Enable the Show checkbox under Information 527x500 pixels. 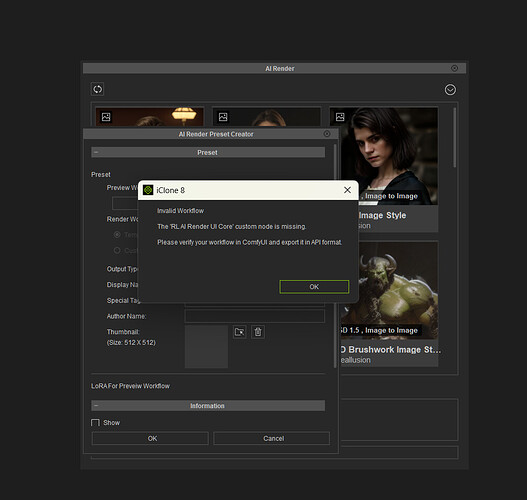(95, 422)
